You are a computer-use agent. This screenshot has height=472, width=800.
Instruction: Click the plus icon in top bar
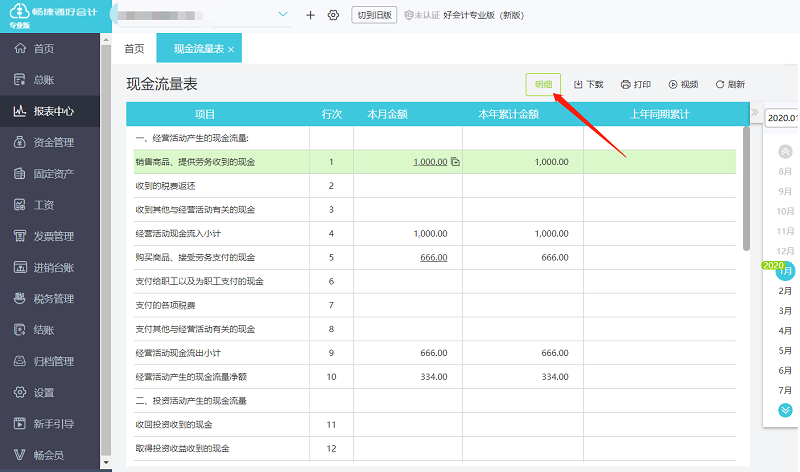coord(310,15)
